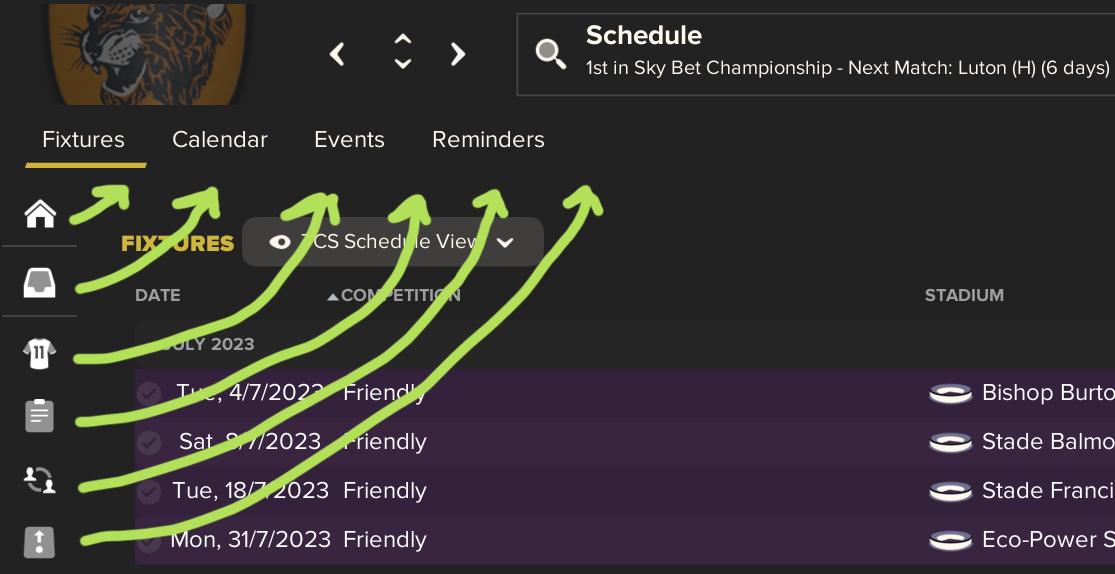Screen dimensions: 1115x574
Task: Go back with the left arrow
Action: (337, 54)
